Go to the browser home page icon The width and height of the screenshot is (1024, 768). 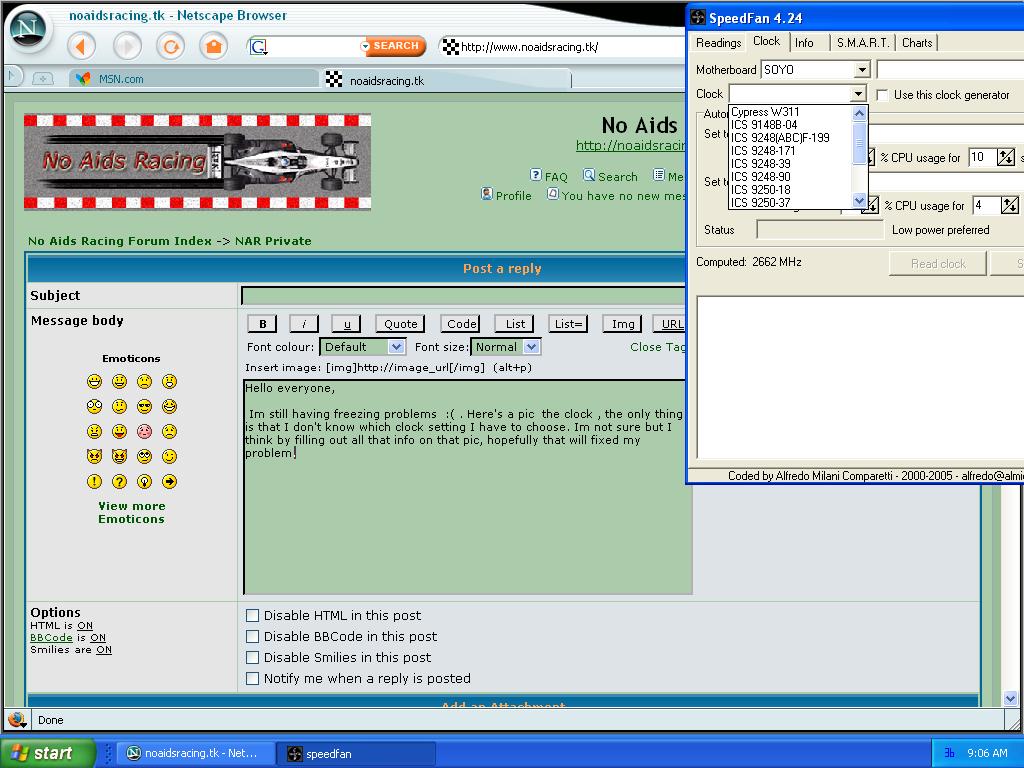pyautogui.click(x=213, y=46)
